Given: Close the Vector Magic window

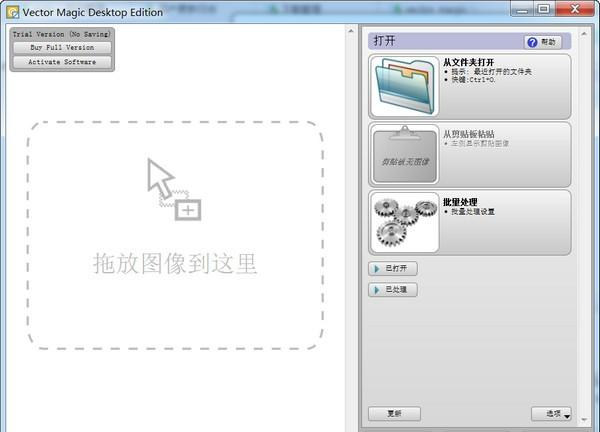Looking at the screenshot, I should (x=574, y=9).
